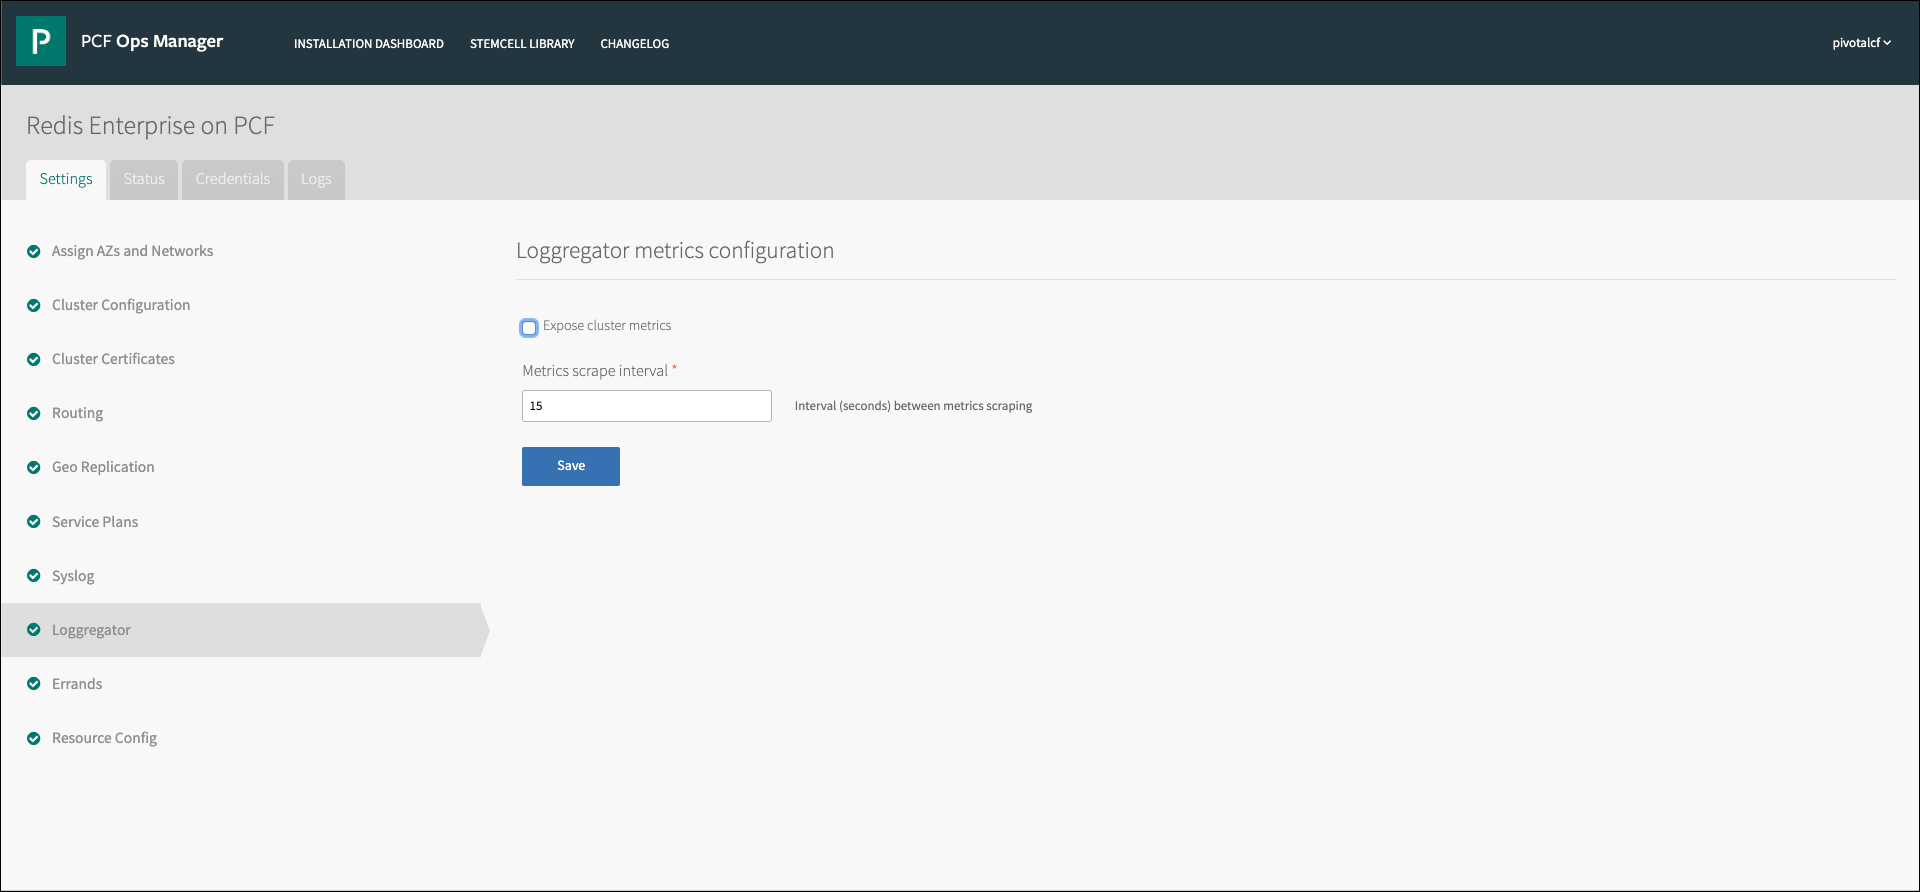Switch to the Status tab
Image resolution: width=1920 pixels, height=892 pixels.
(144, 180)
